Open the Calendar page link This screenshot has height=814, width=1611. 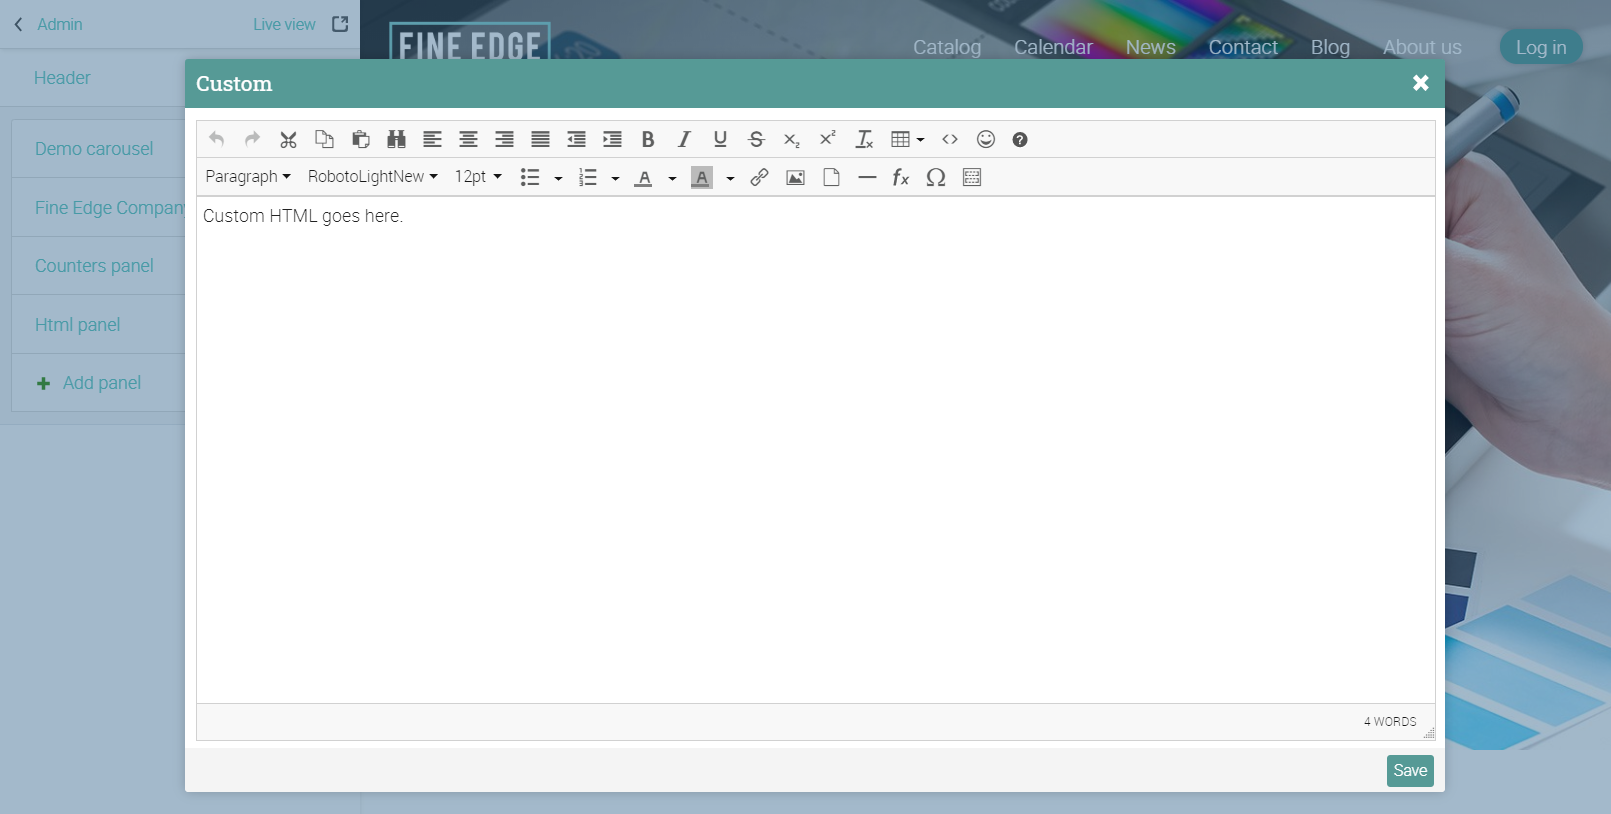pyautogui.click(x=1053, y=47)
